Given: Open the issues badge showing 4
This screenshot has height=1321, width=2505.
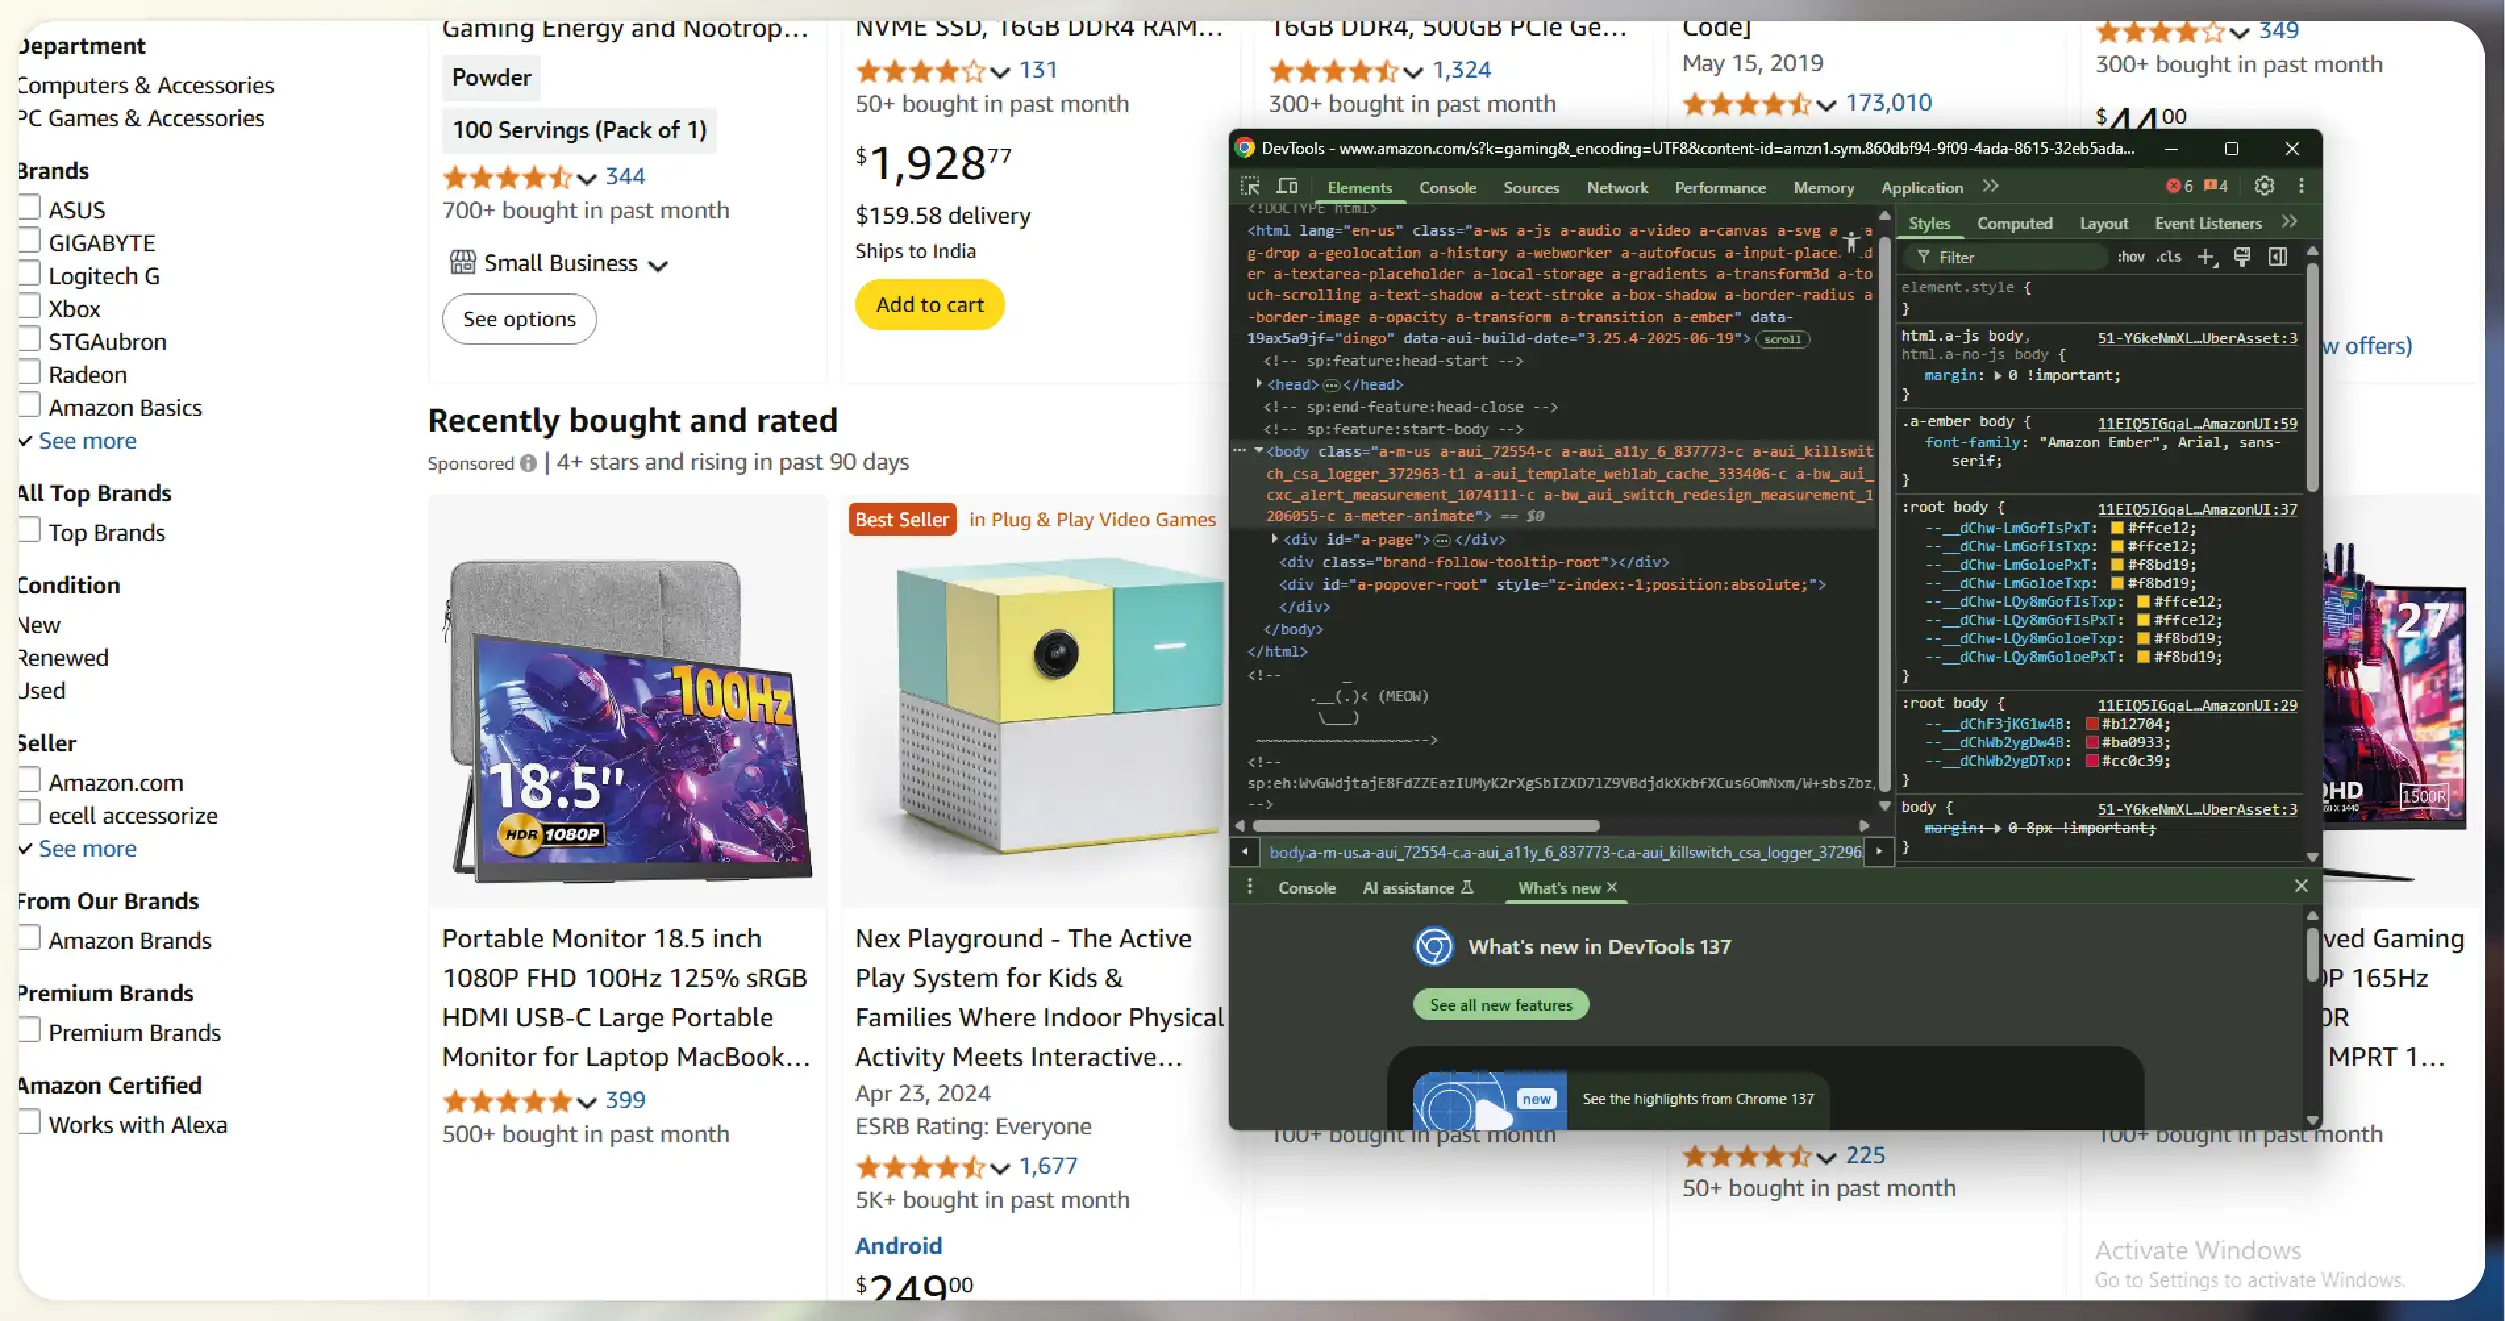Looking at the screenshot, I should pos(2217,185).
